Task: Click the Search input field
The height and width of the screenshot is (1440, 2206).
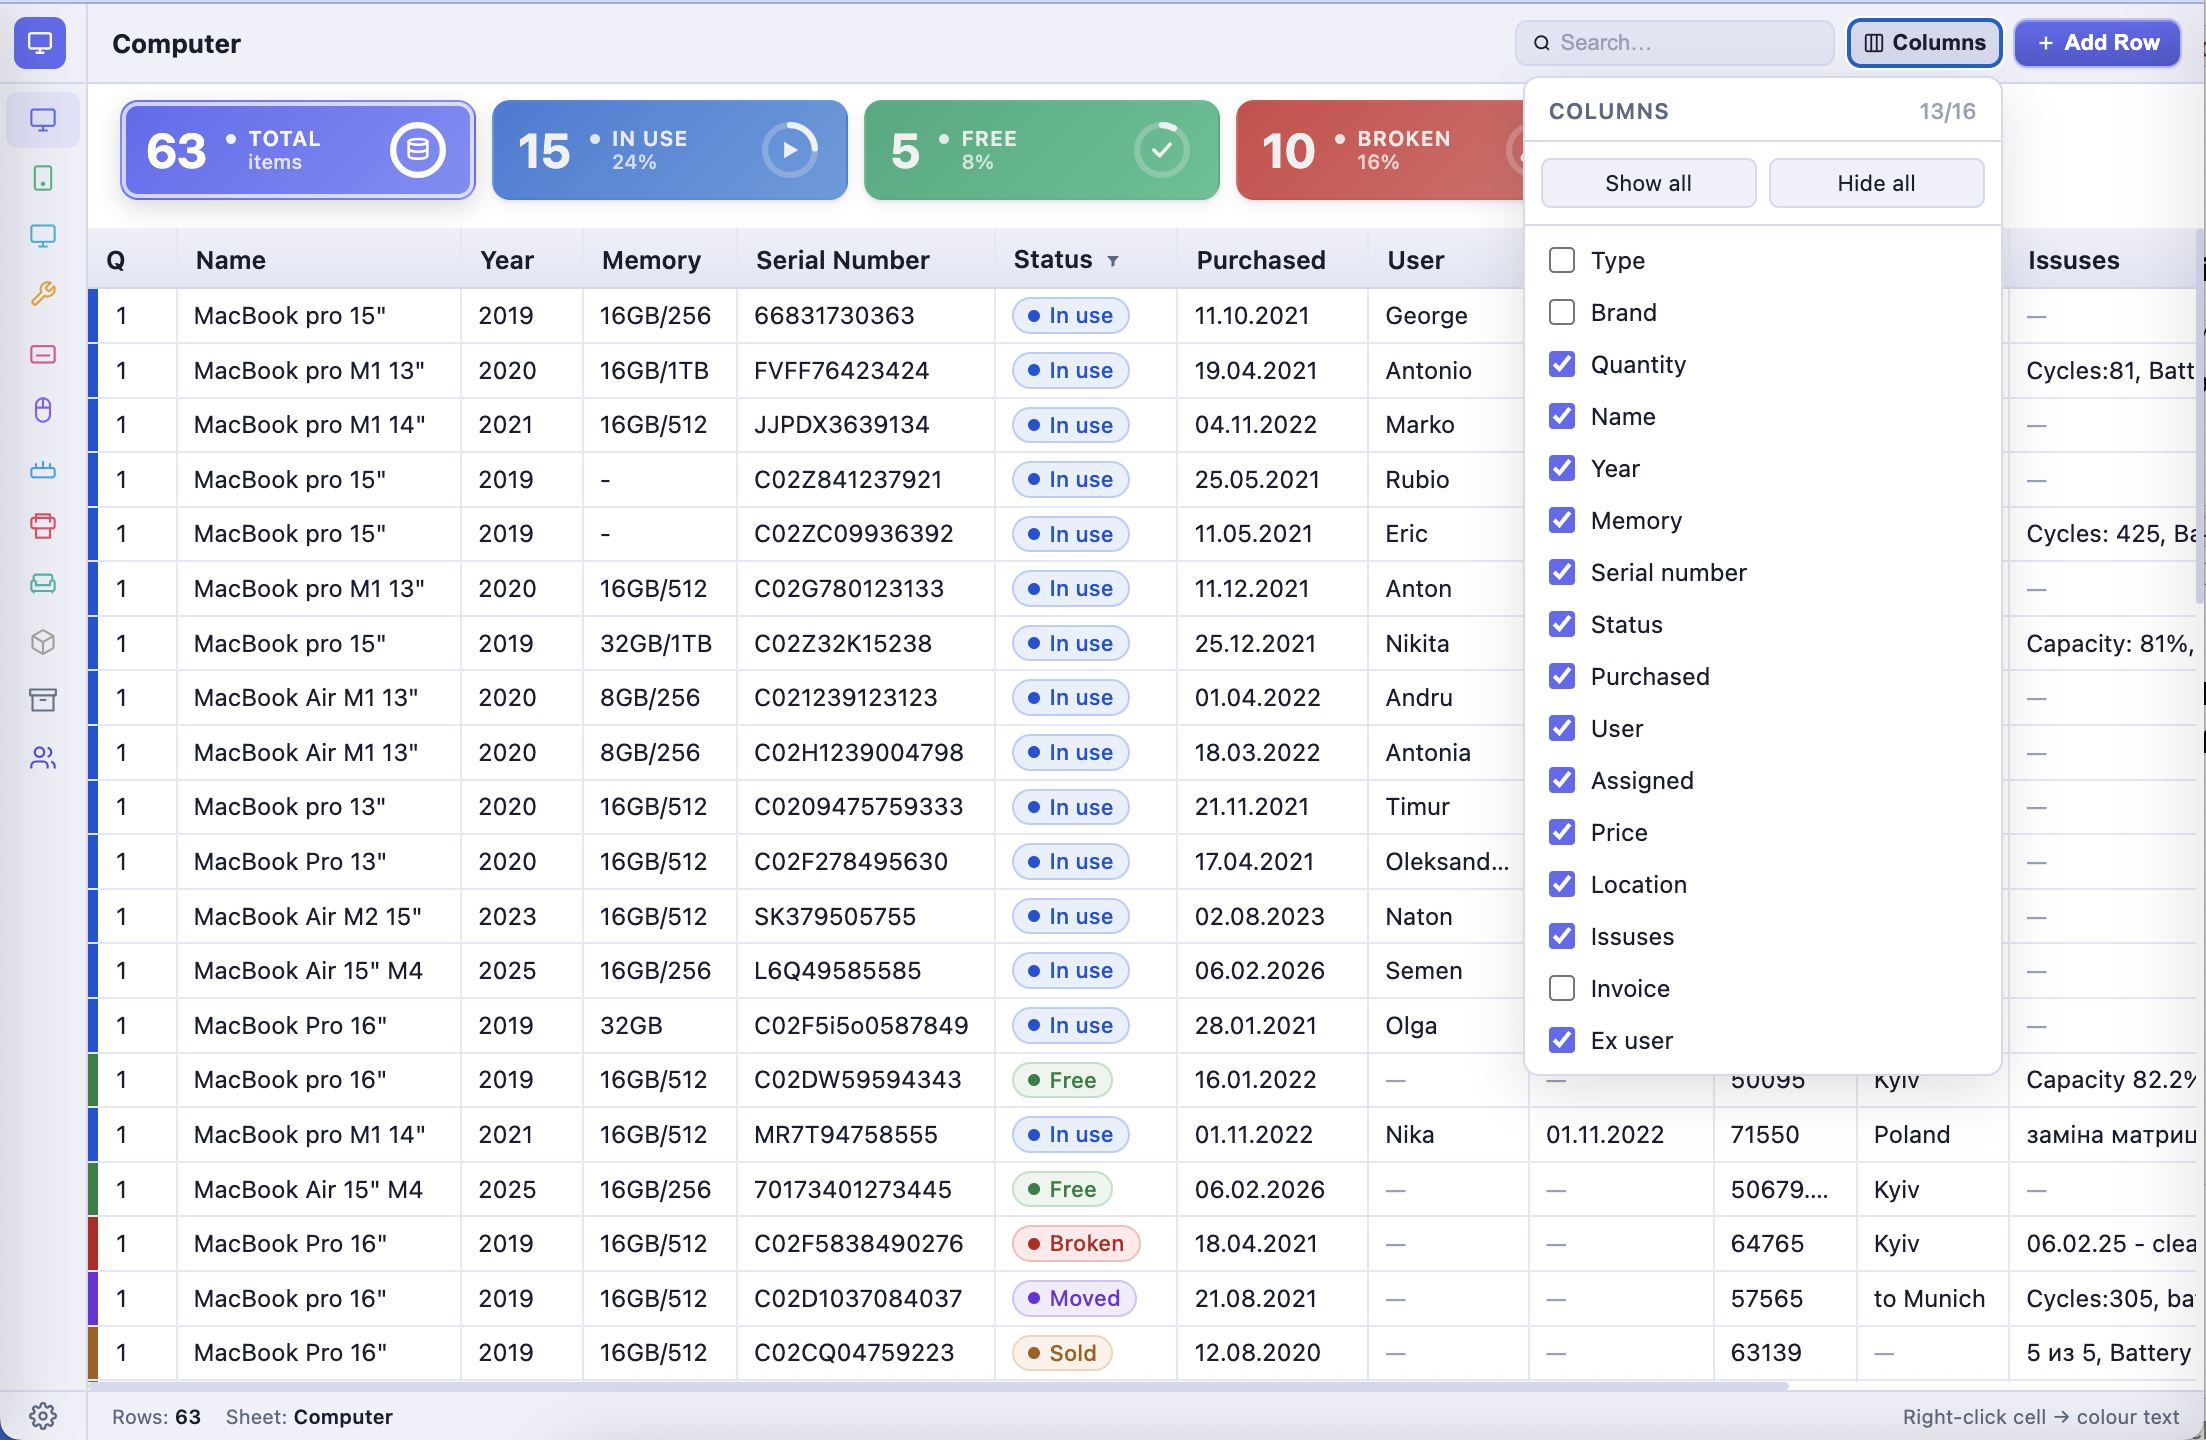Action: pos(1675,43)
